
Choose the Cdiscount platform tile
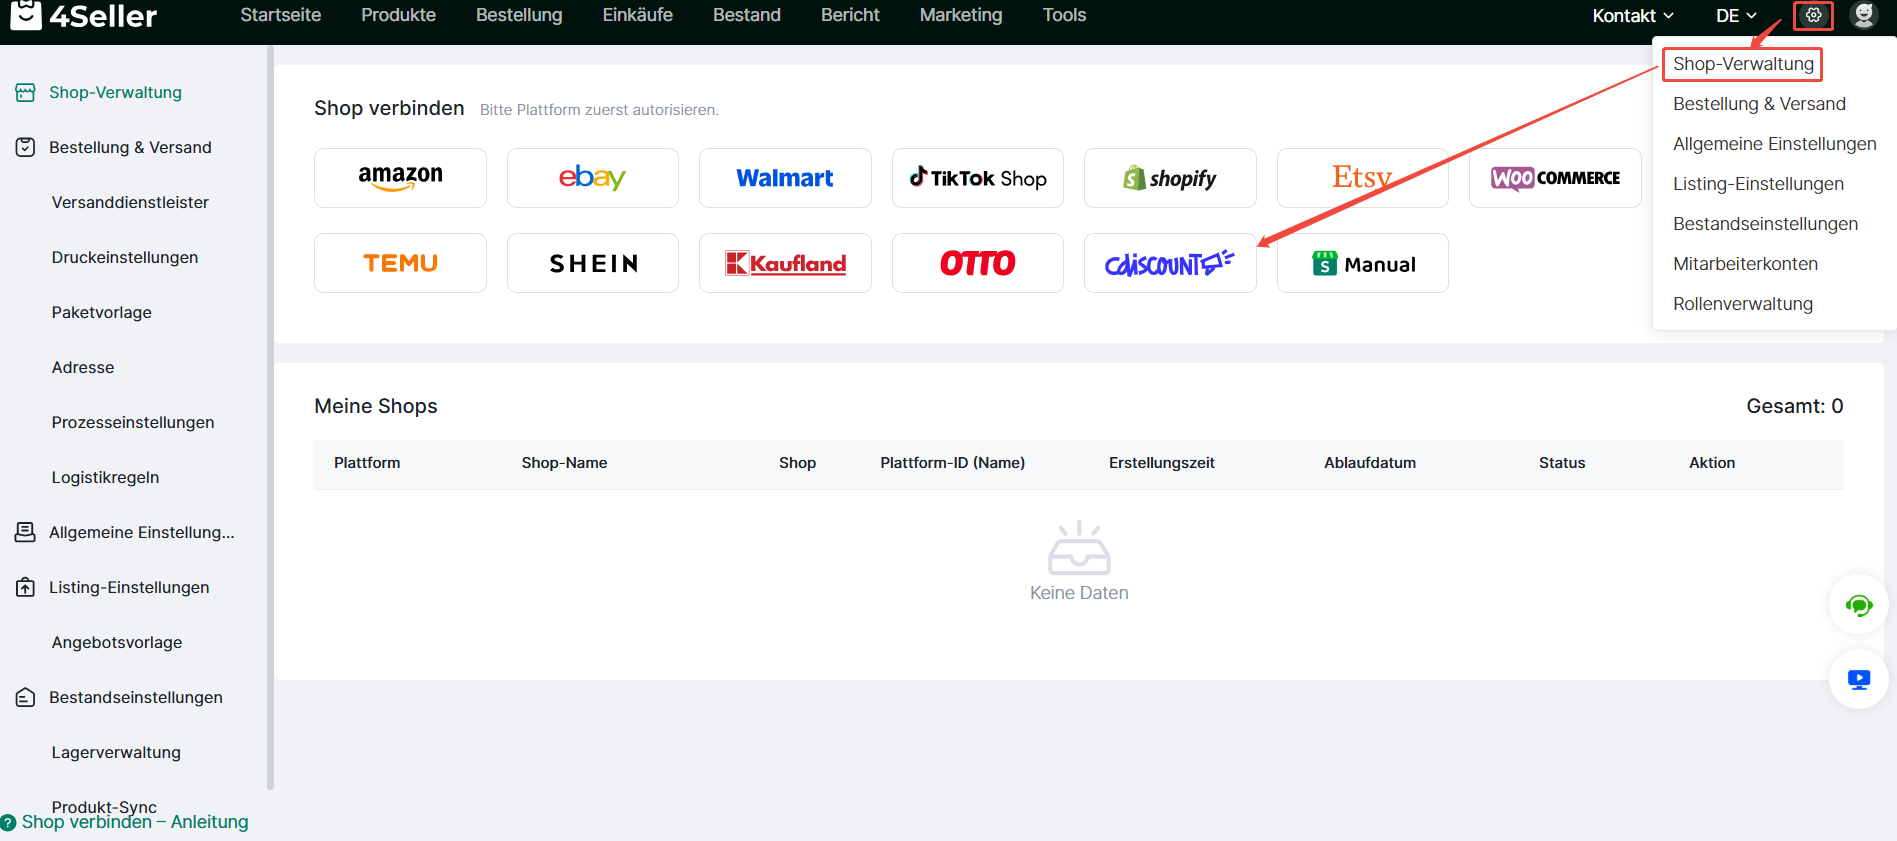click(x=1170, y=263)
